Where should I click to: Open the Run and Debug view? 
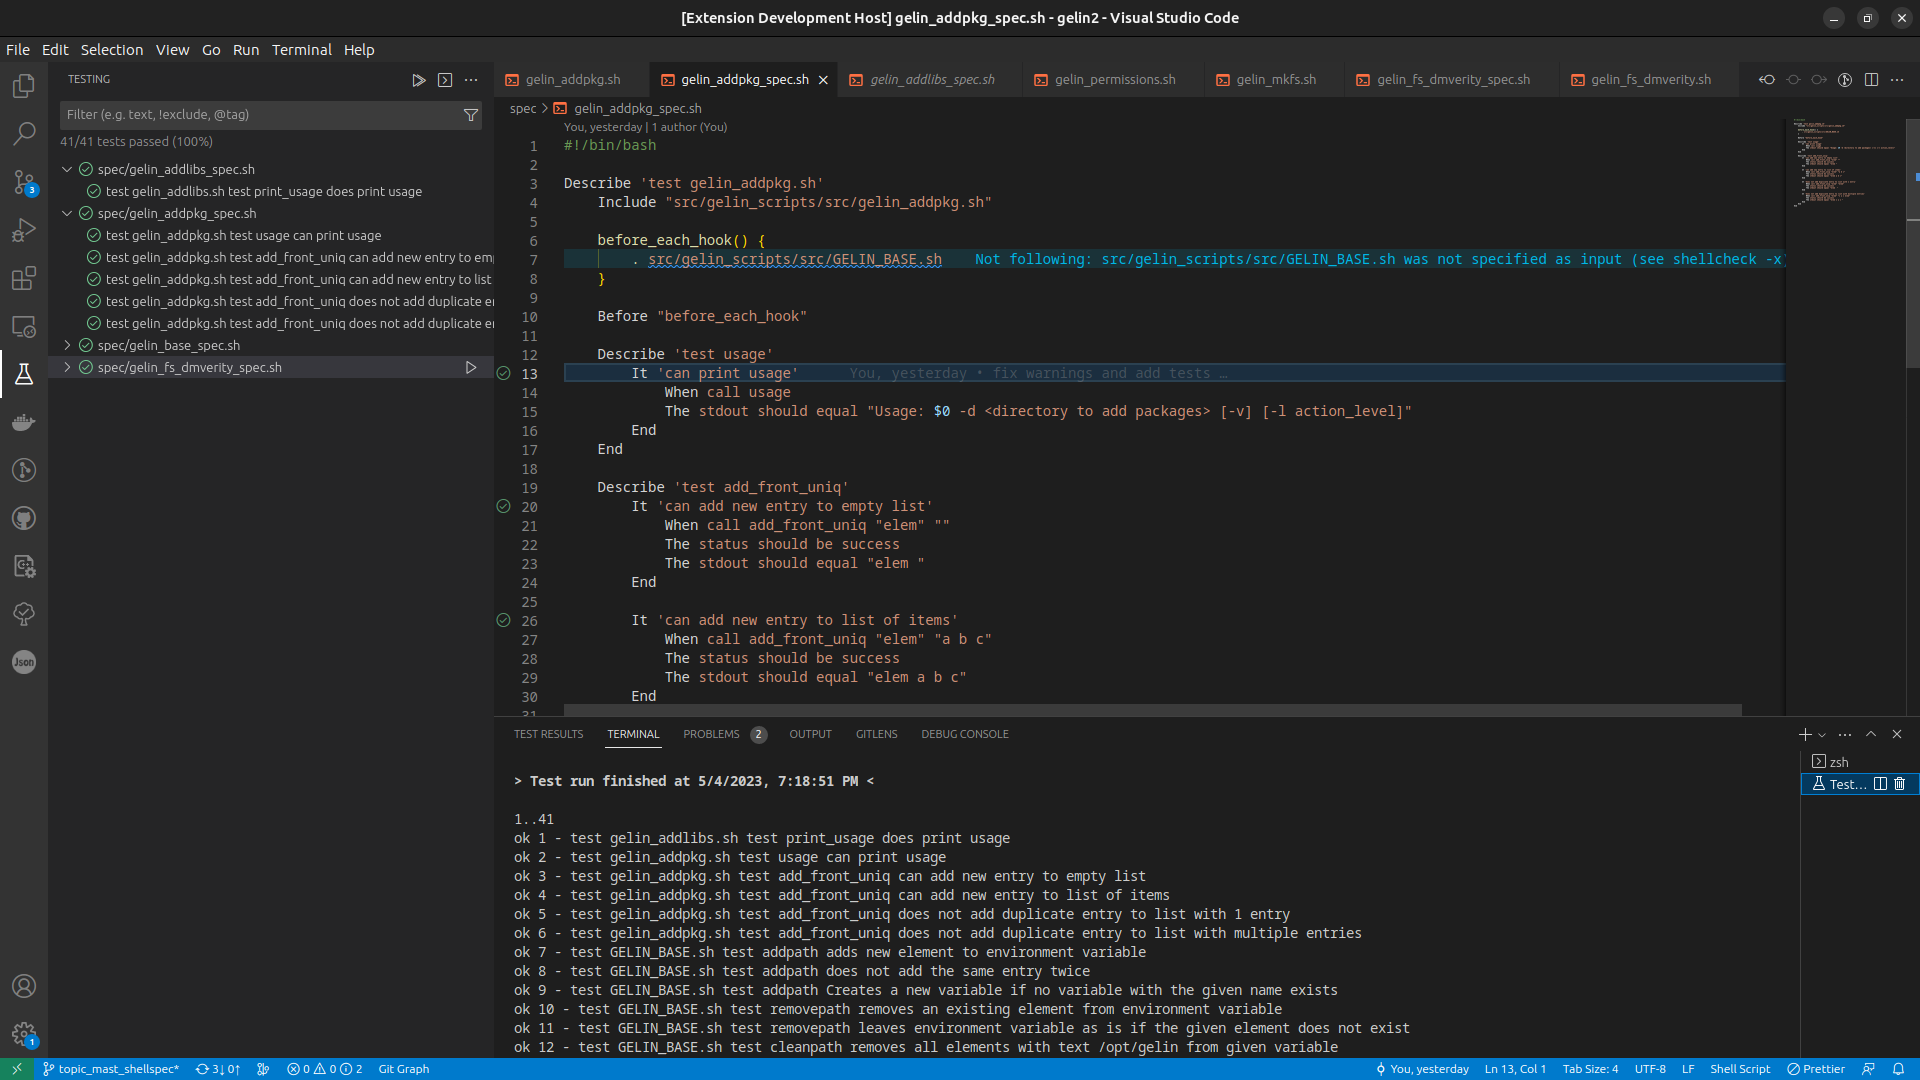(x=24, y=230)
